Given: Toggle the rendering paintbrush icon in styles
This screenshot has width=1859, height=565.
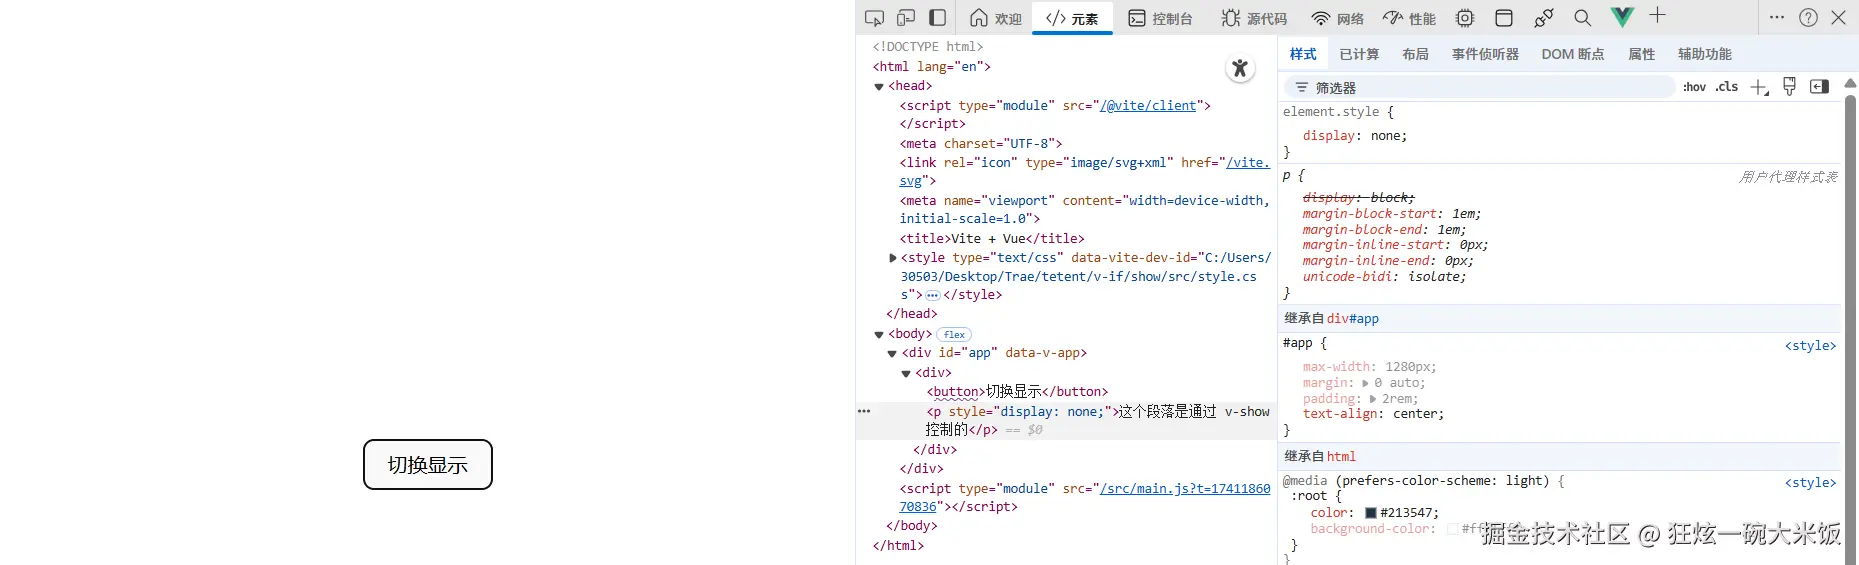Looking at the screenshot, I should (1790, 86).
